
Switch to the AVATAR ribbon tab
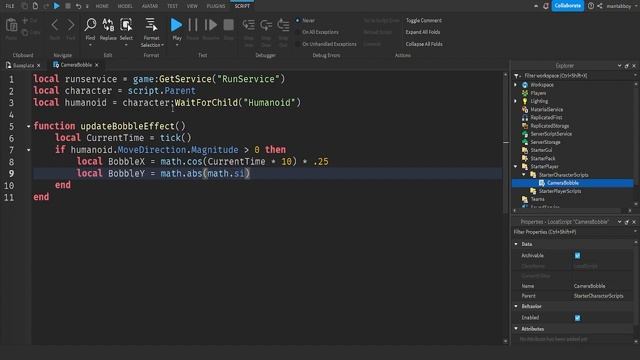(x=150, y=6)
